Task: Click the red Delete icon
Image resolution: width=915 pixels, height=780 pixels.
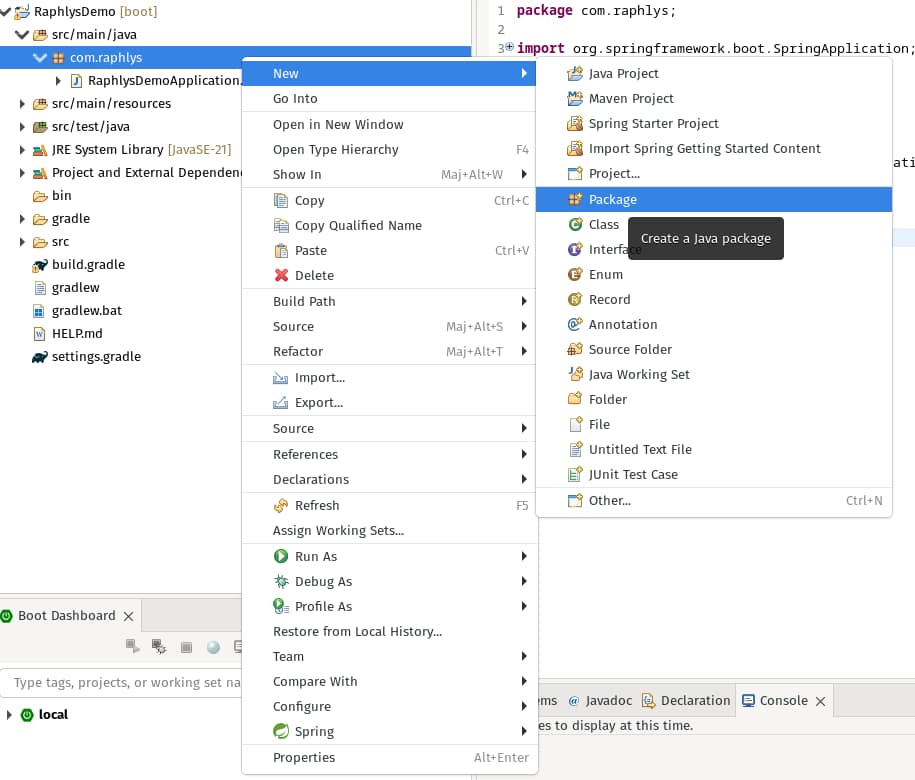Action: [281, 275]
